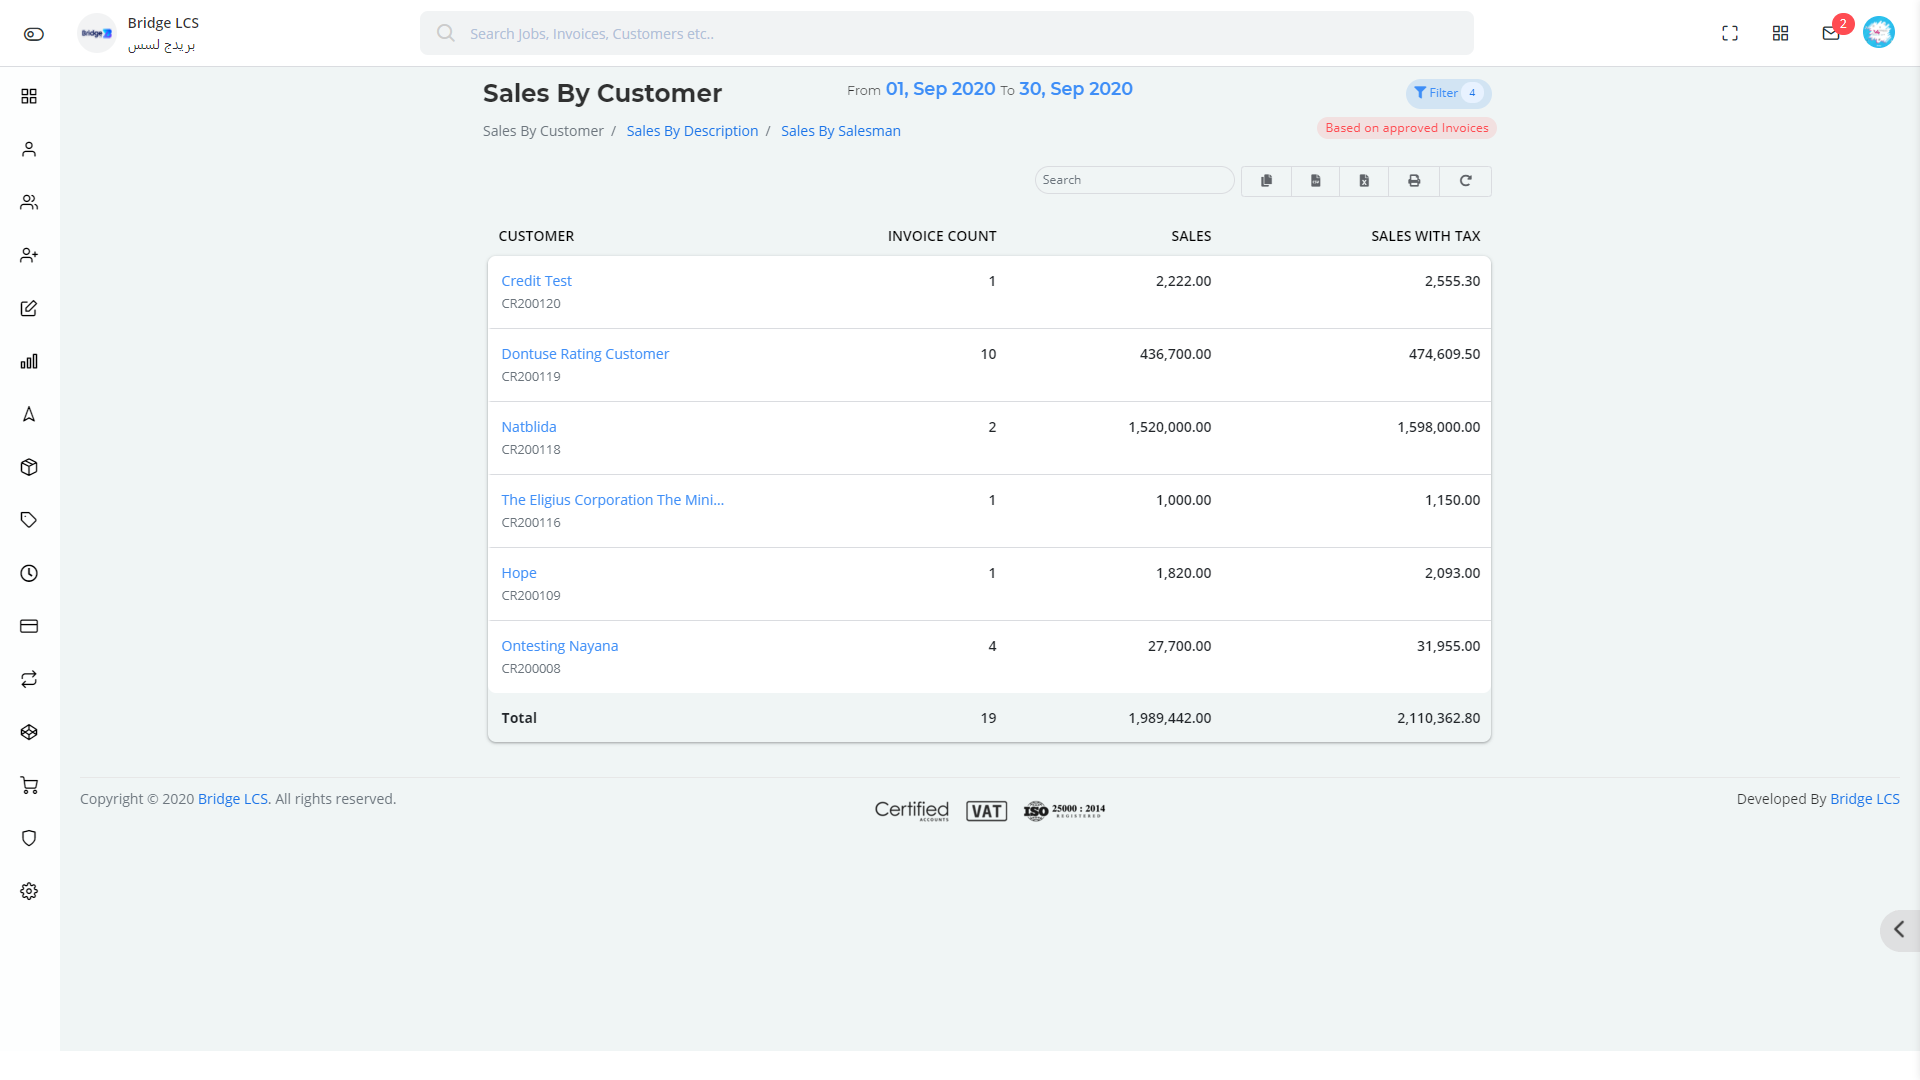1920x1080 pixels.
Task: Sort by INVOICE COUNT column header
Action: 942,236
